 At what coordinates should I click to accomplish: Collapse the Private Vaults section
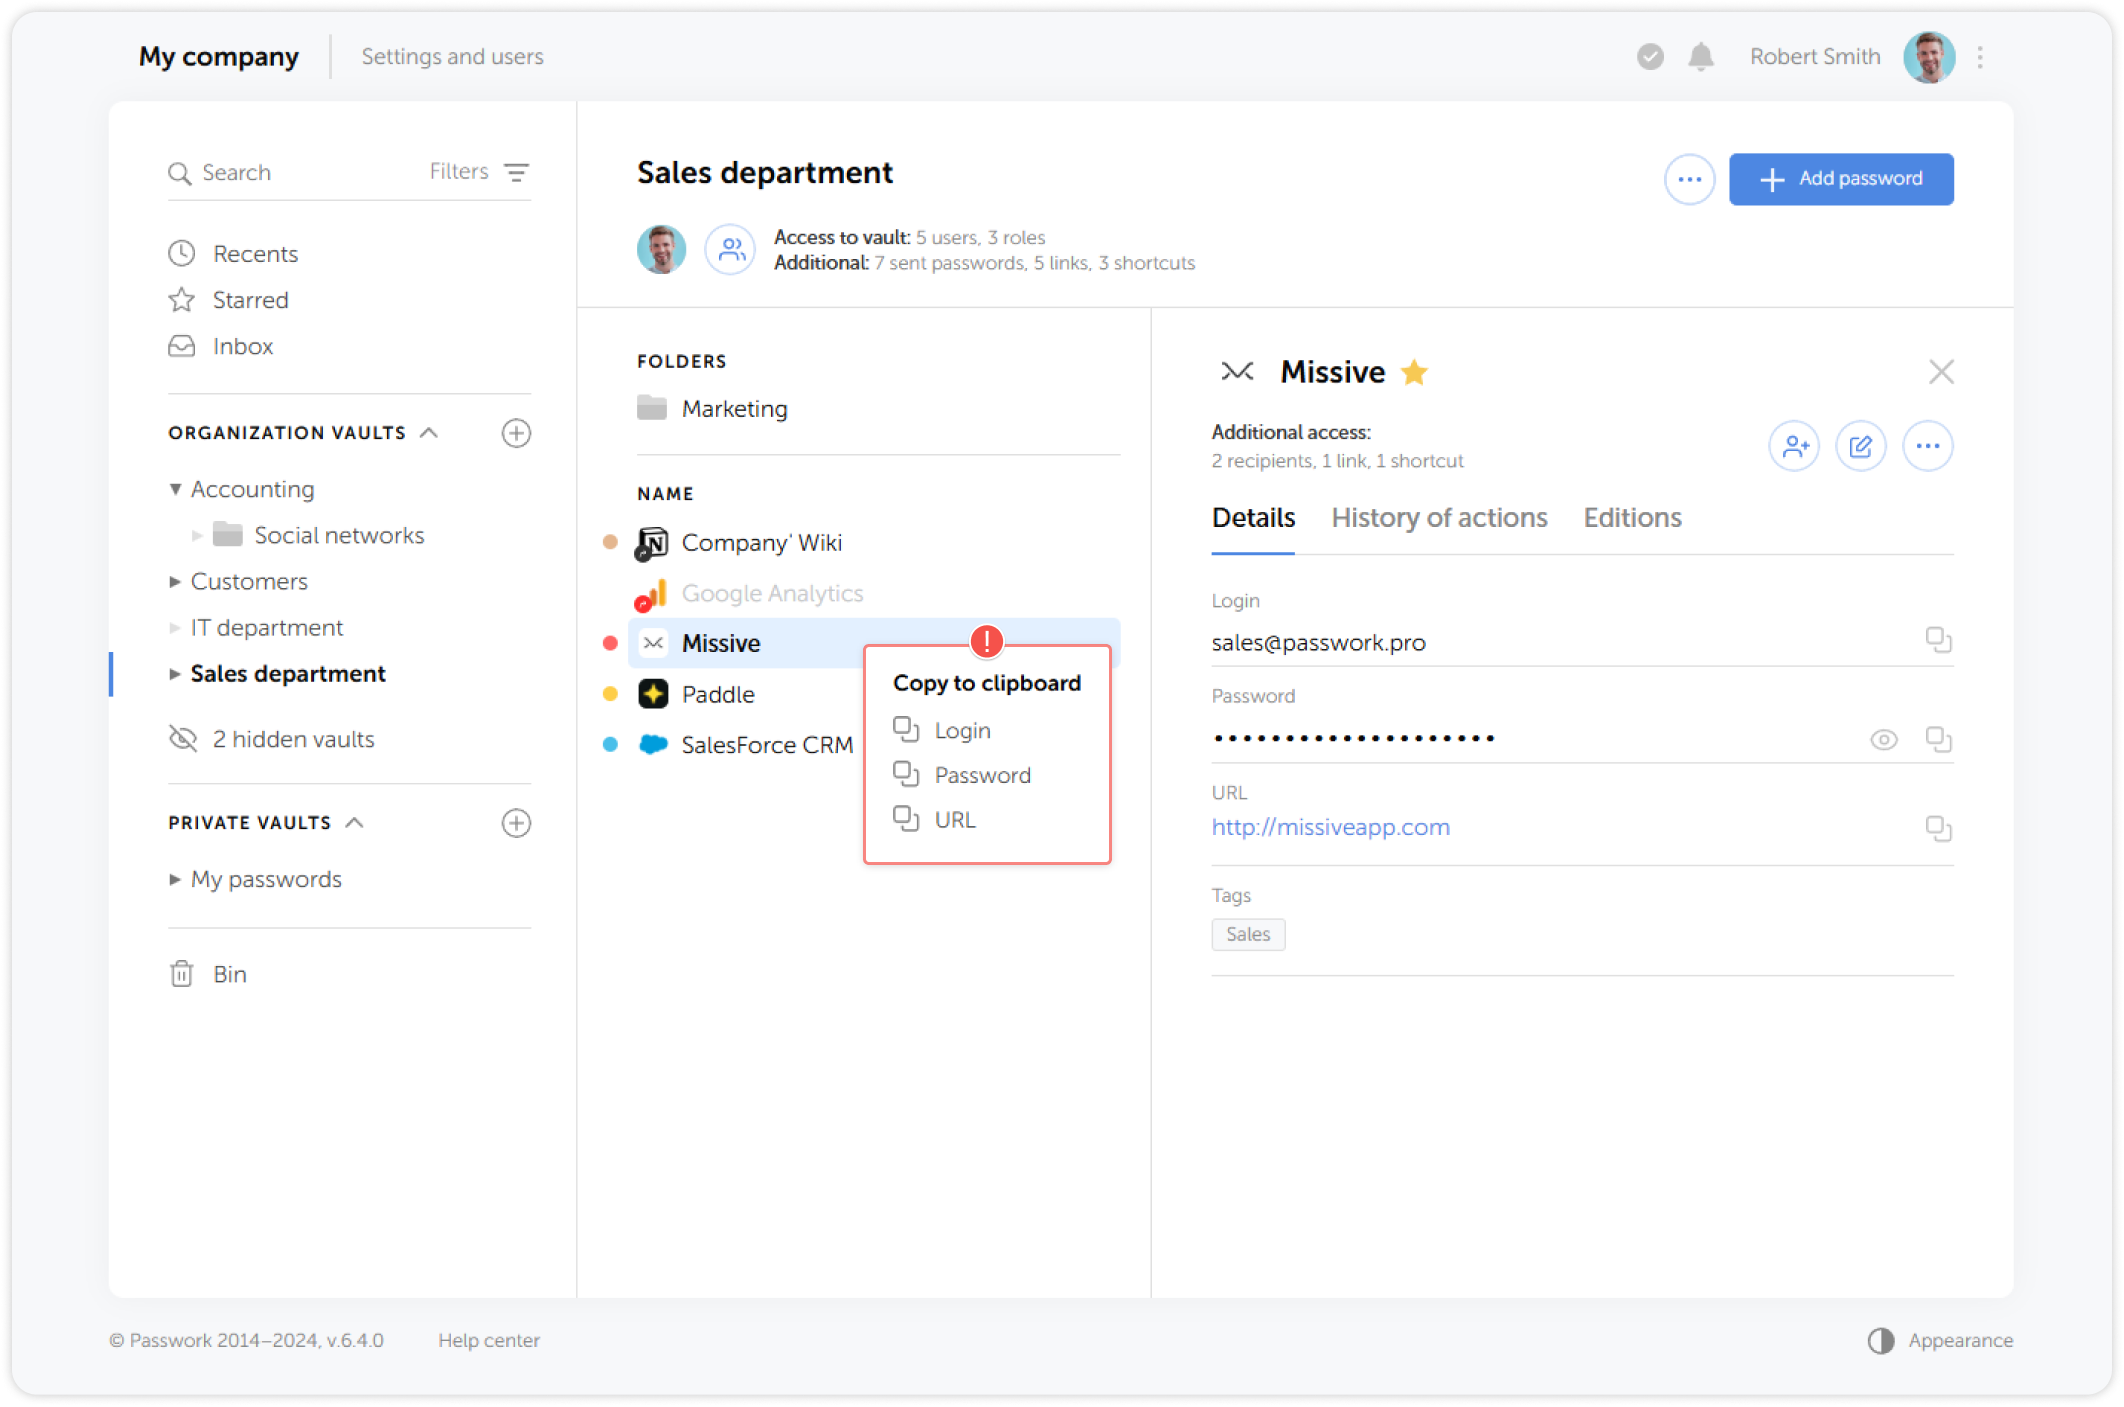(355, 823)
